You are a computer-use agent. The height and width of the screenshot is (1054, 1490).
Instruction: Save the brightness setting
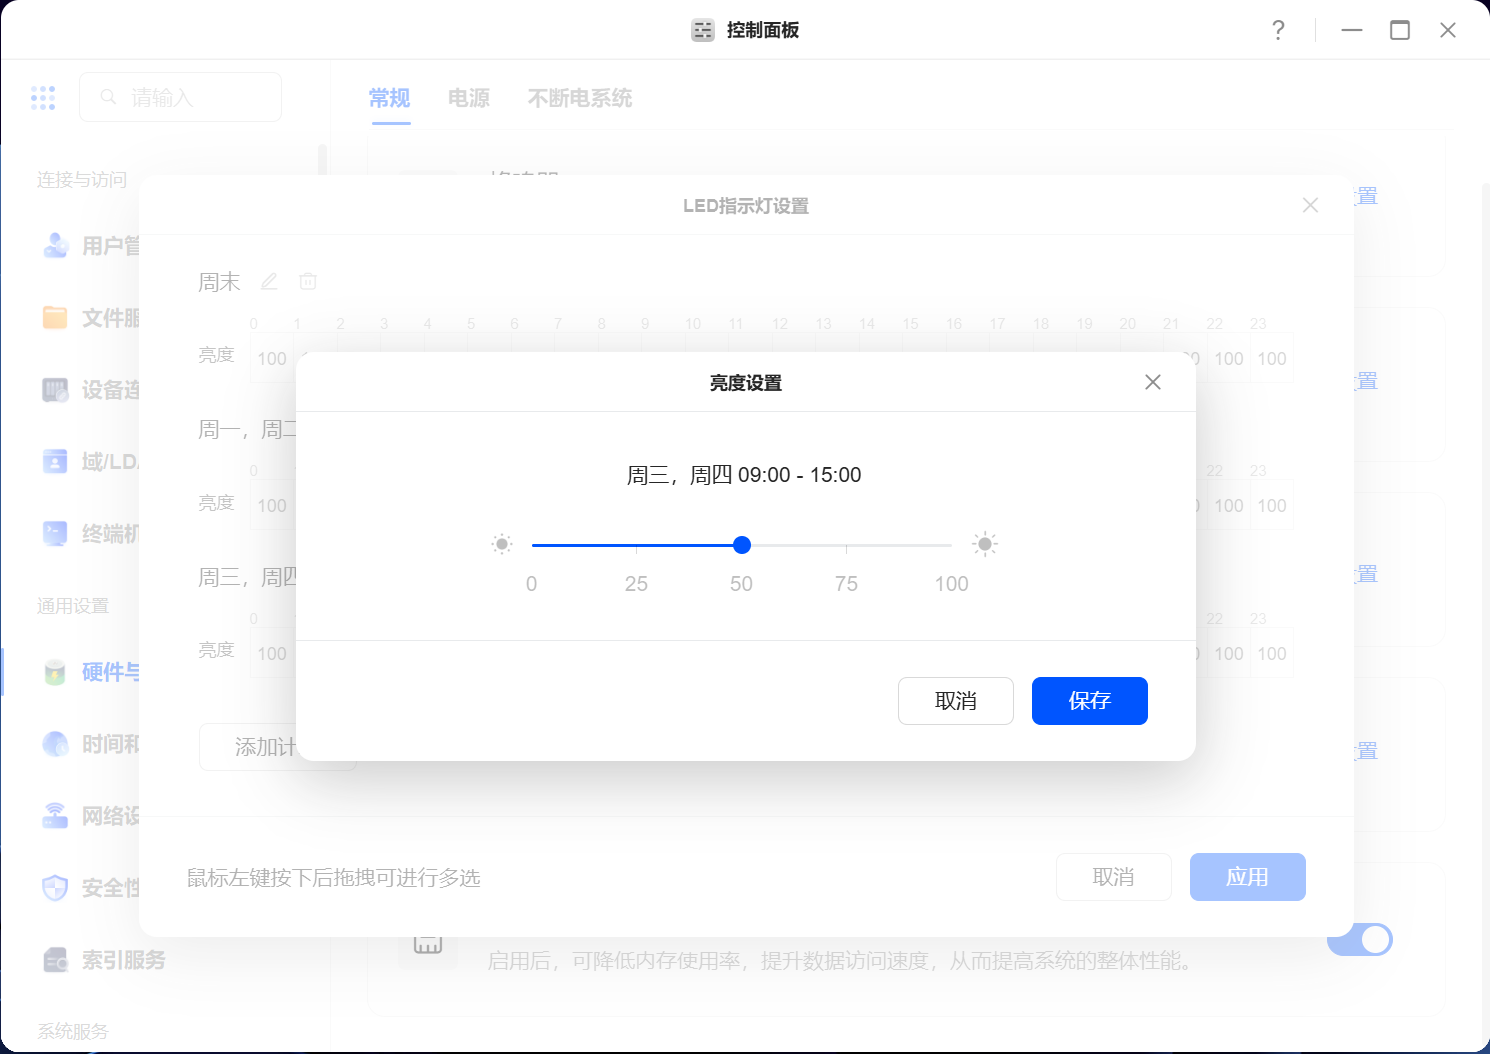(x=1089, y=701)
